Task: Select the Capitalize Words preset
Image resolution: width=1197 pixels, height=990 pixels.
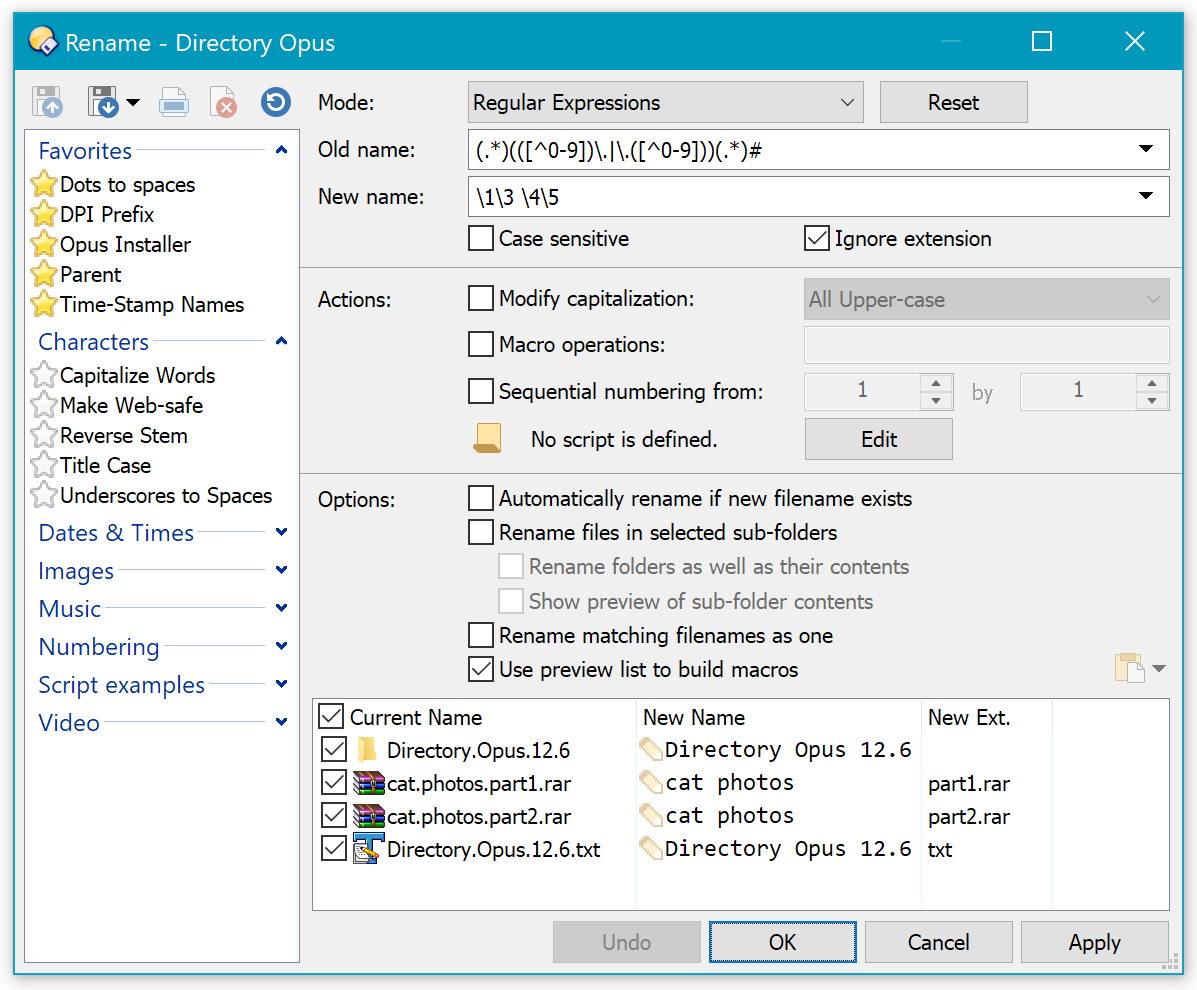Action: pos(137,375)
